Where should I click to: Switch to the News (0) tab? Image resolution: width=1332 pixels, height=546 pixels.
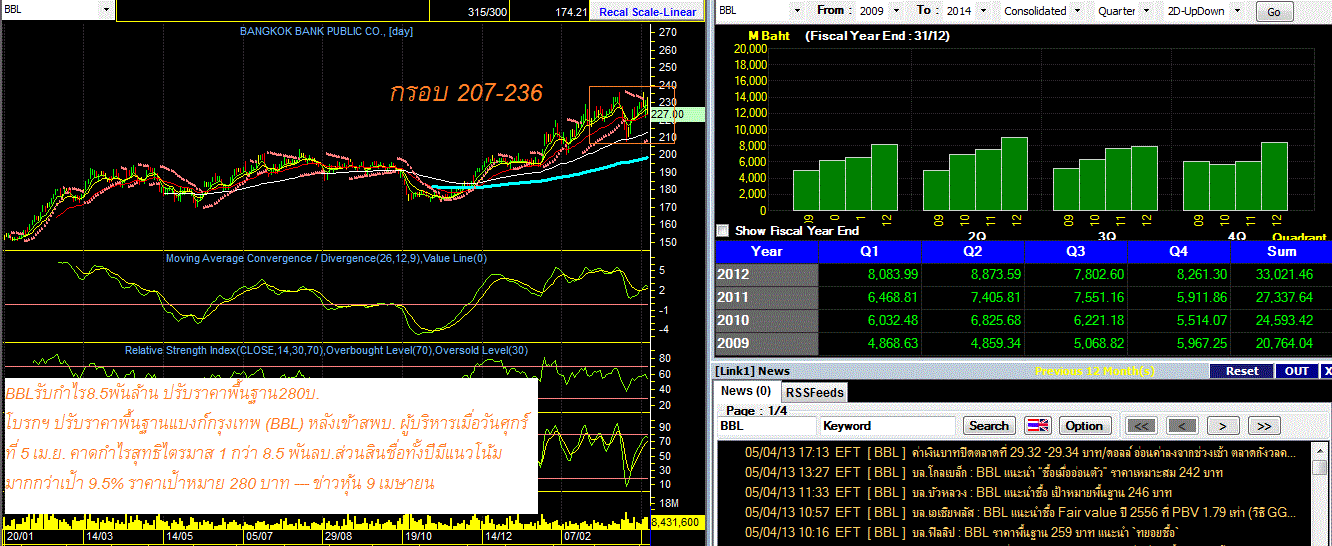(746, 391)
